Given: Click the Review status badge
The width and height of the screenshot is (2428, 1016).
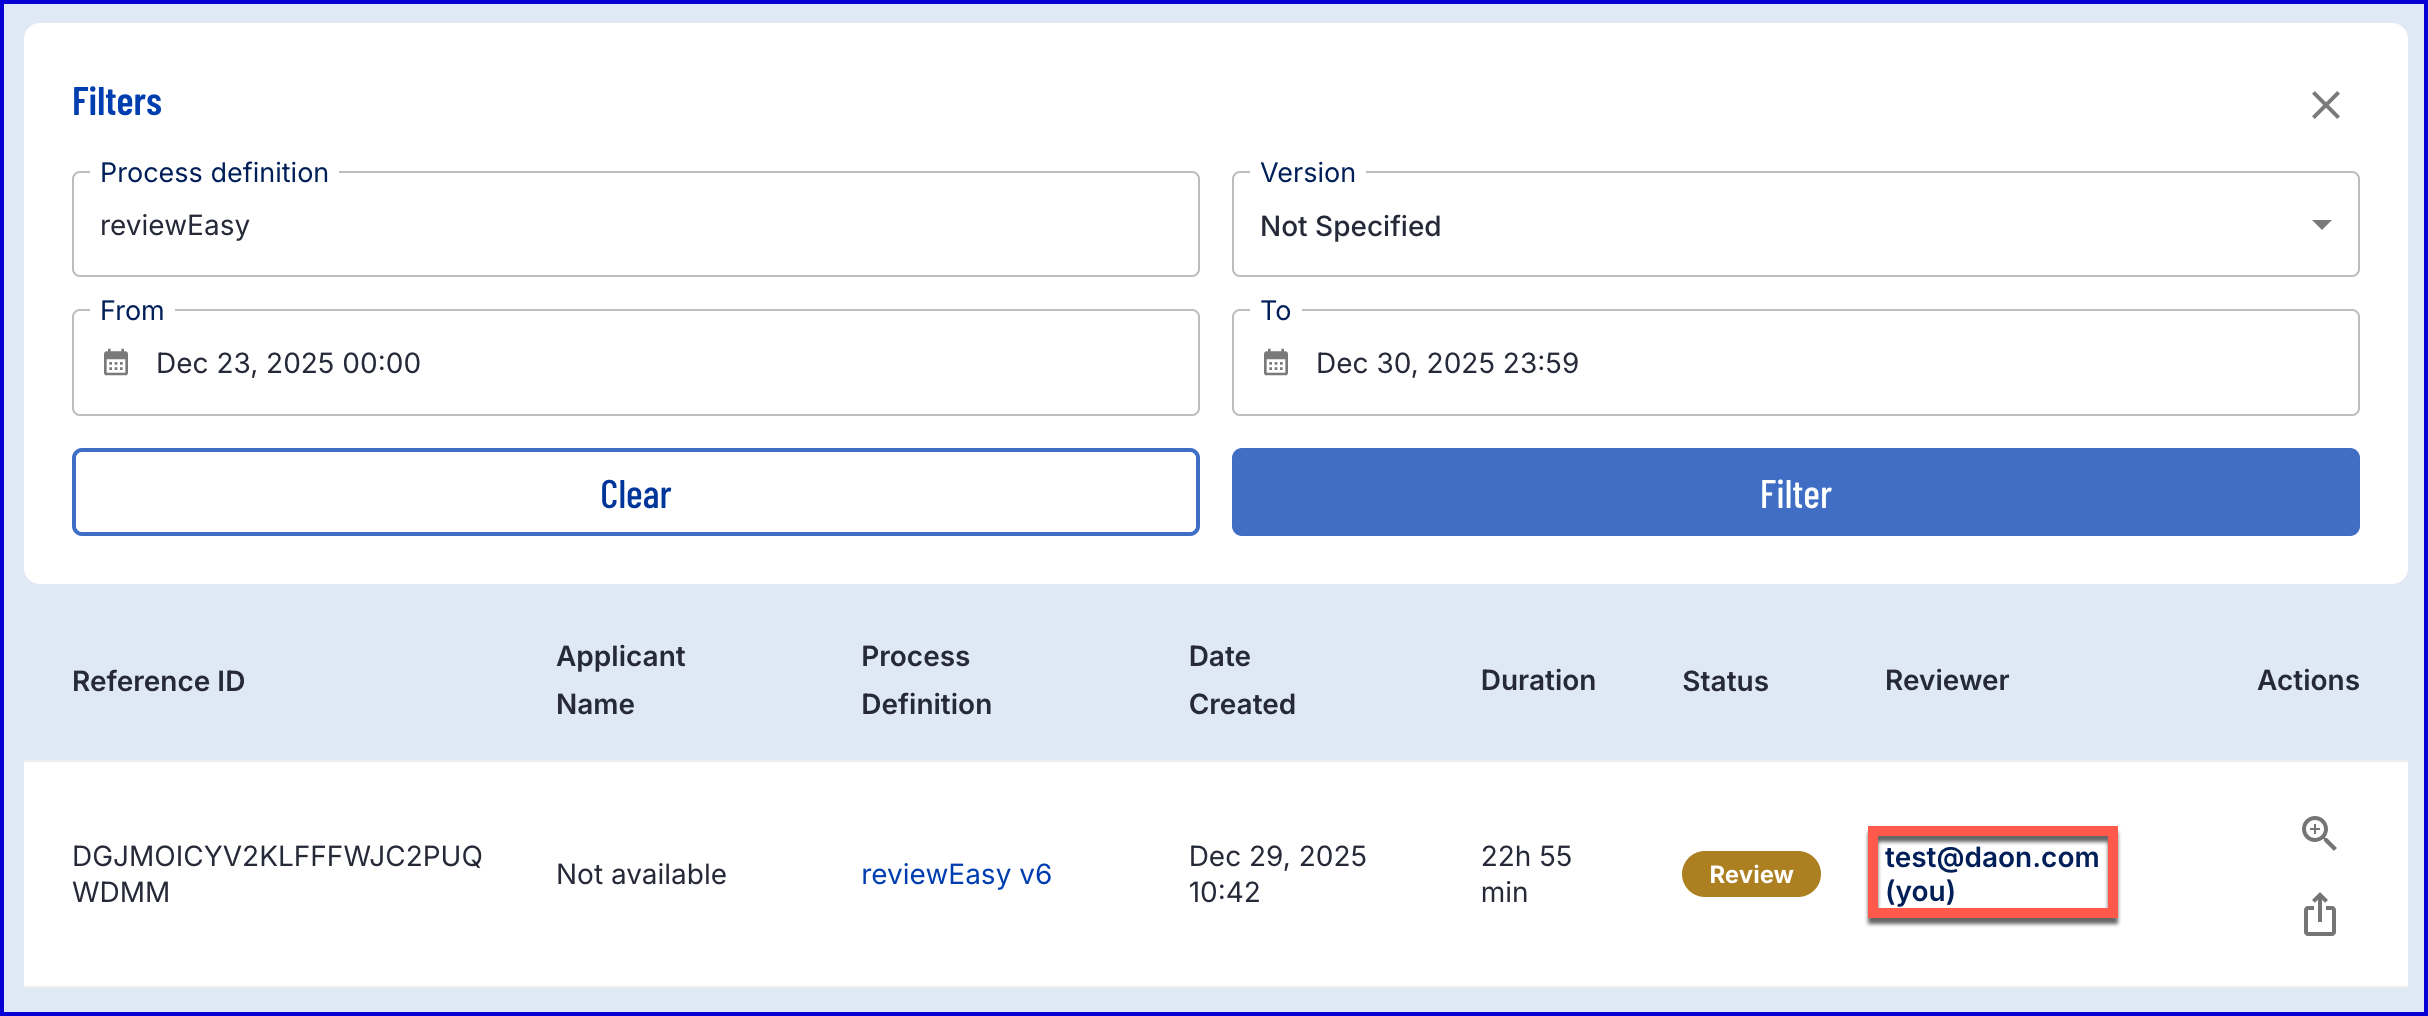Looking at the screenshot, I should tap(1750, 875).
